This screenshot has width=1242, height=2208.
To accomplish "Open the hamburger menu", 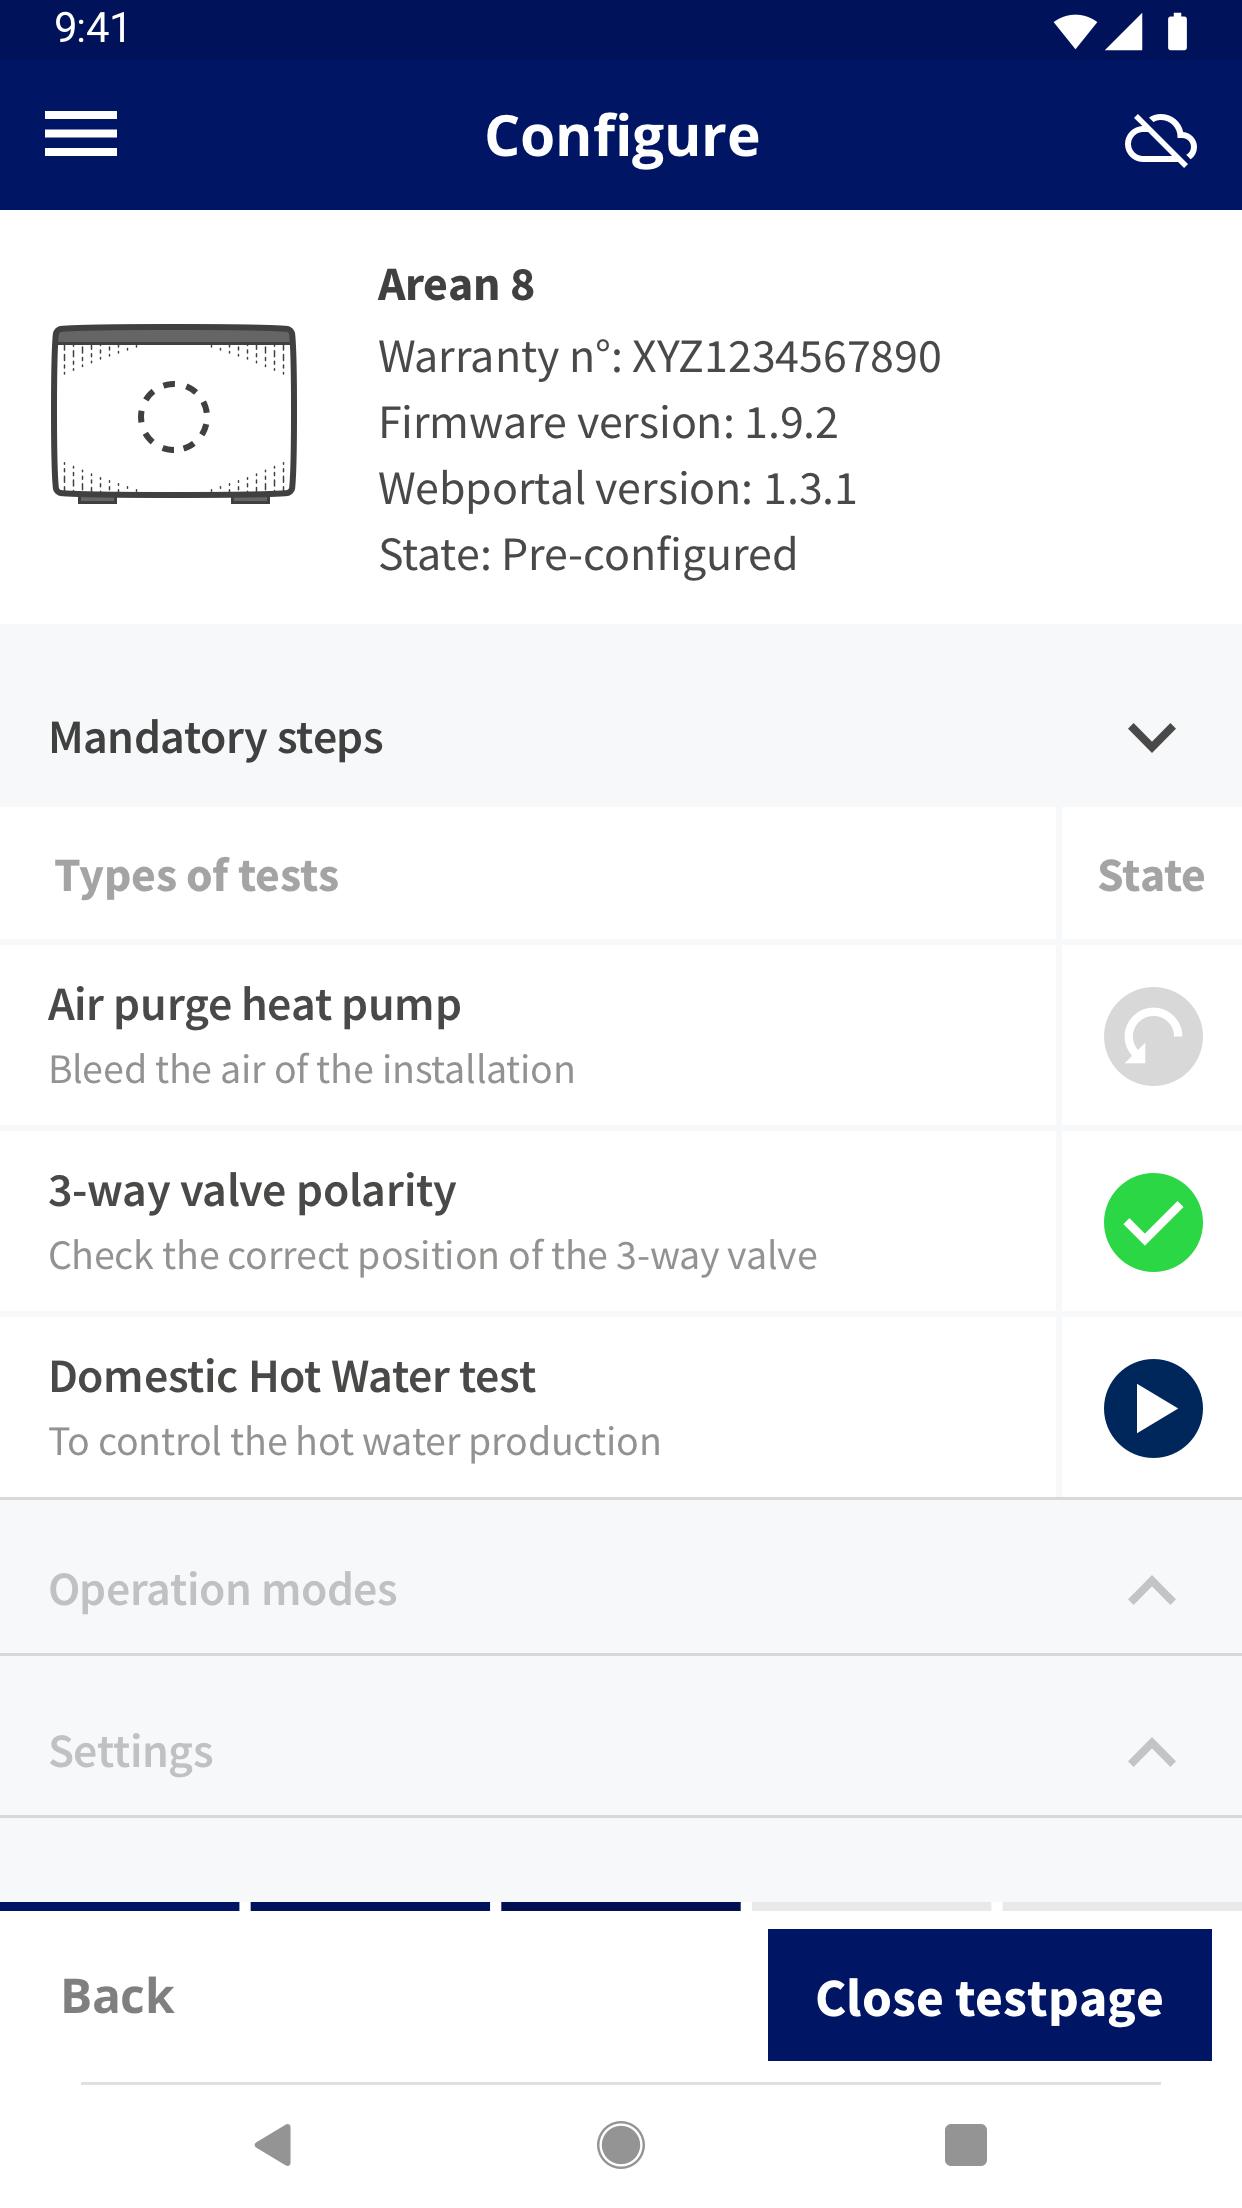I will [x=81, y=134].
